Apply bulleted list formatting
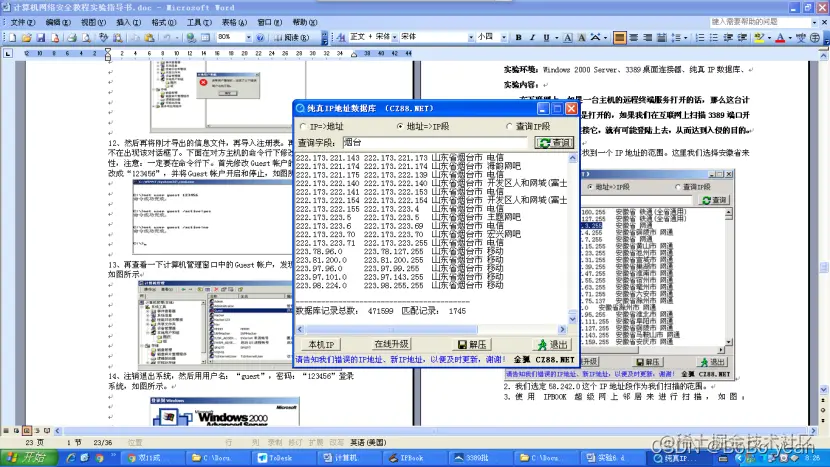 tap(714, 38)
